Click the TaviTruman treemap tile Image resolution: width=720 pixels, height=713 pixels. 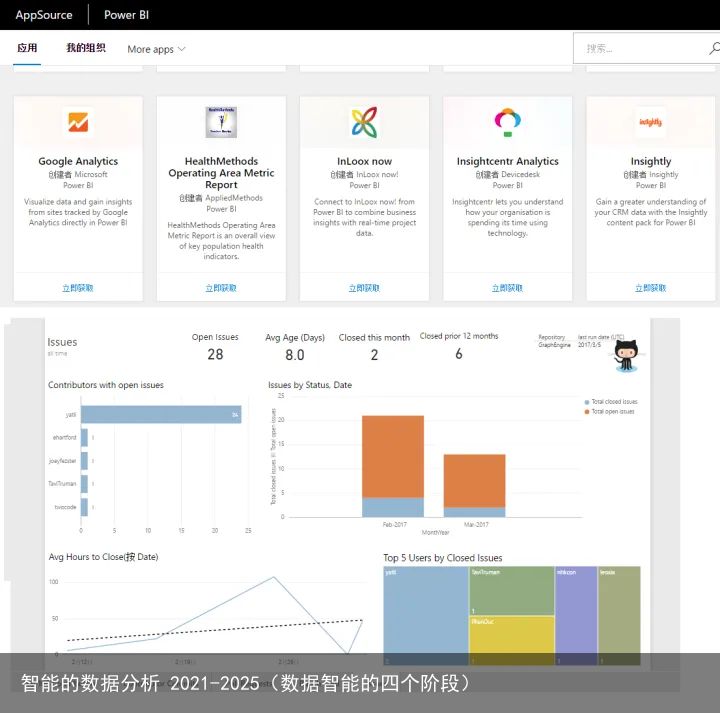point(512,590)
